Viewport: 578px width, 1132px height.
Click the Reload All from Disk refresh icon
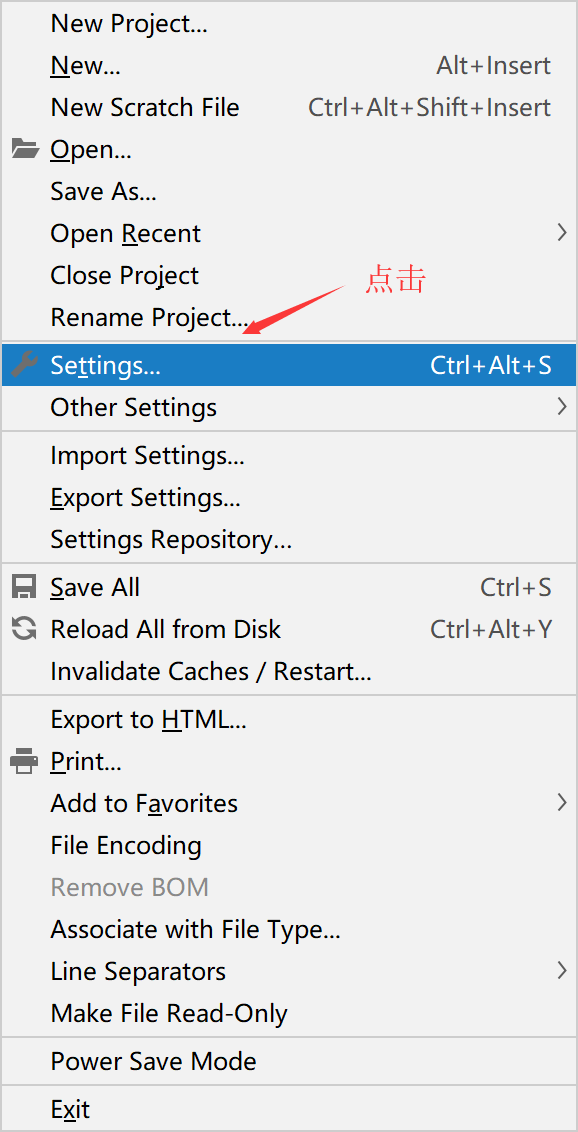[24, 628]
